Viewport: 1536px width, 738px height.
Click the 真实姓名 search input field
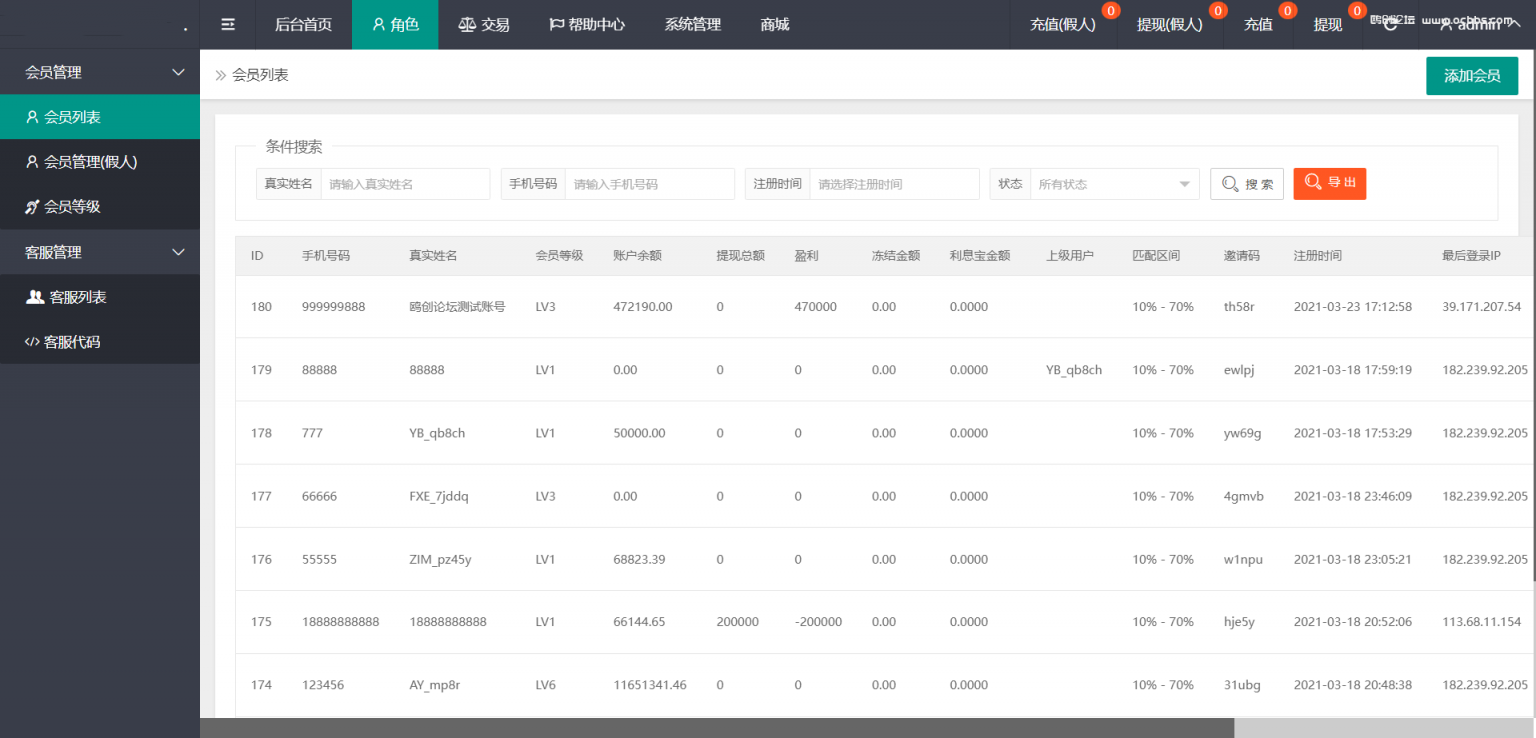(x=405, y=184)
